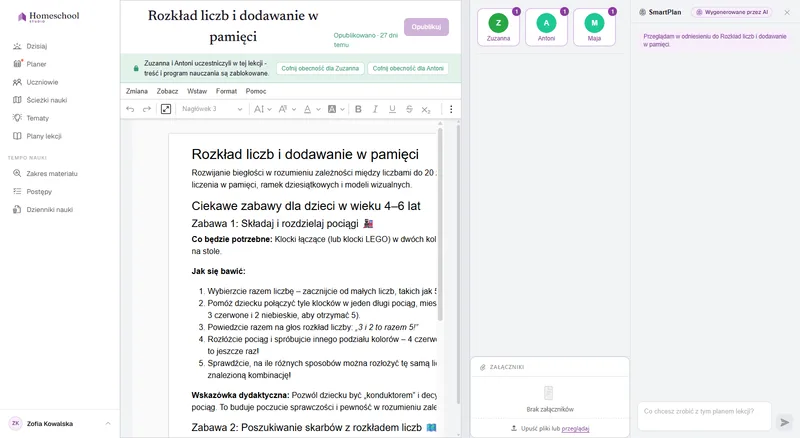Image resolution: width=800 pixels, height=438 pixels.
Task: Undo the last editor change
Action: [x=130, y=109]
